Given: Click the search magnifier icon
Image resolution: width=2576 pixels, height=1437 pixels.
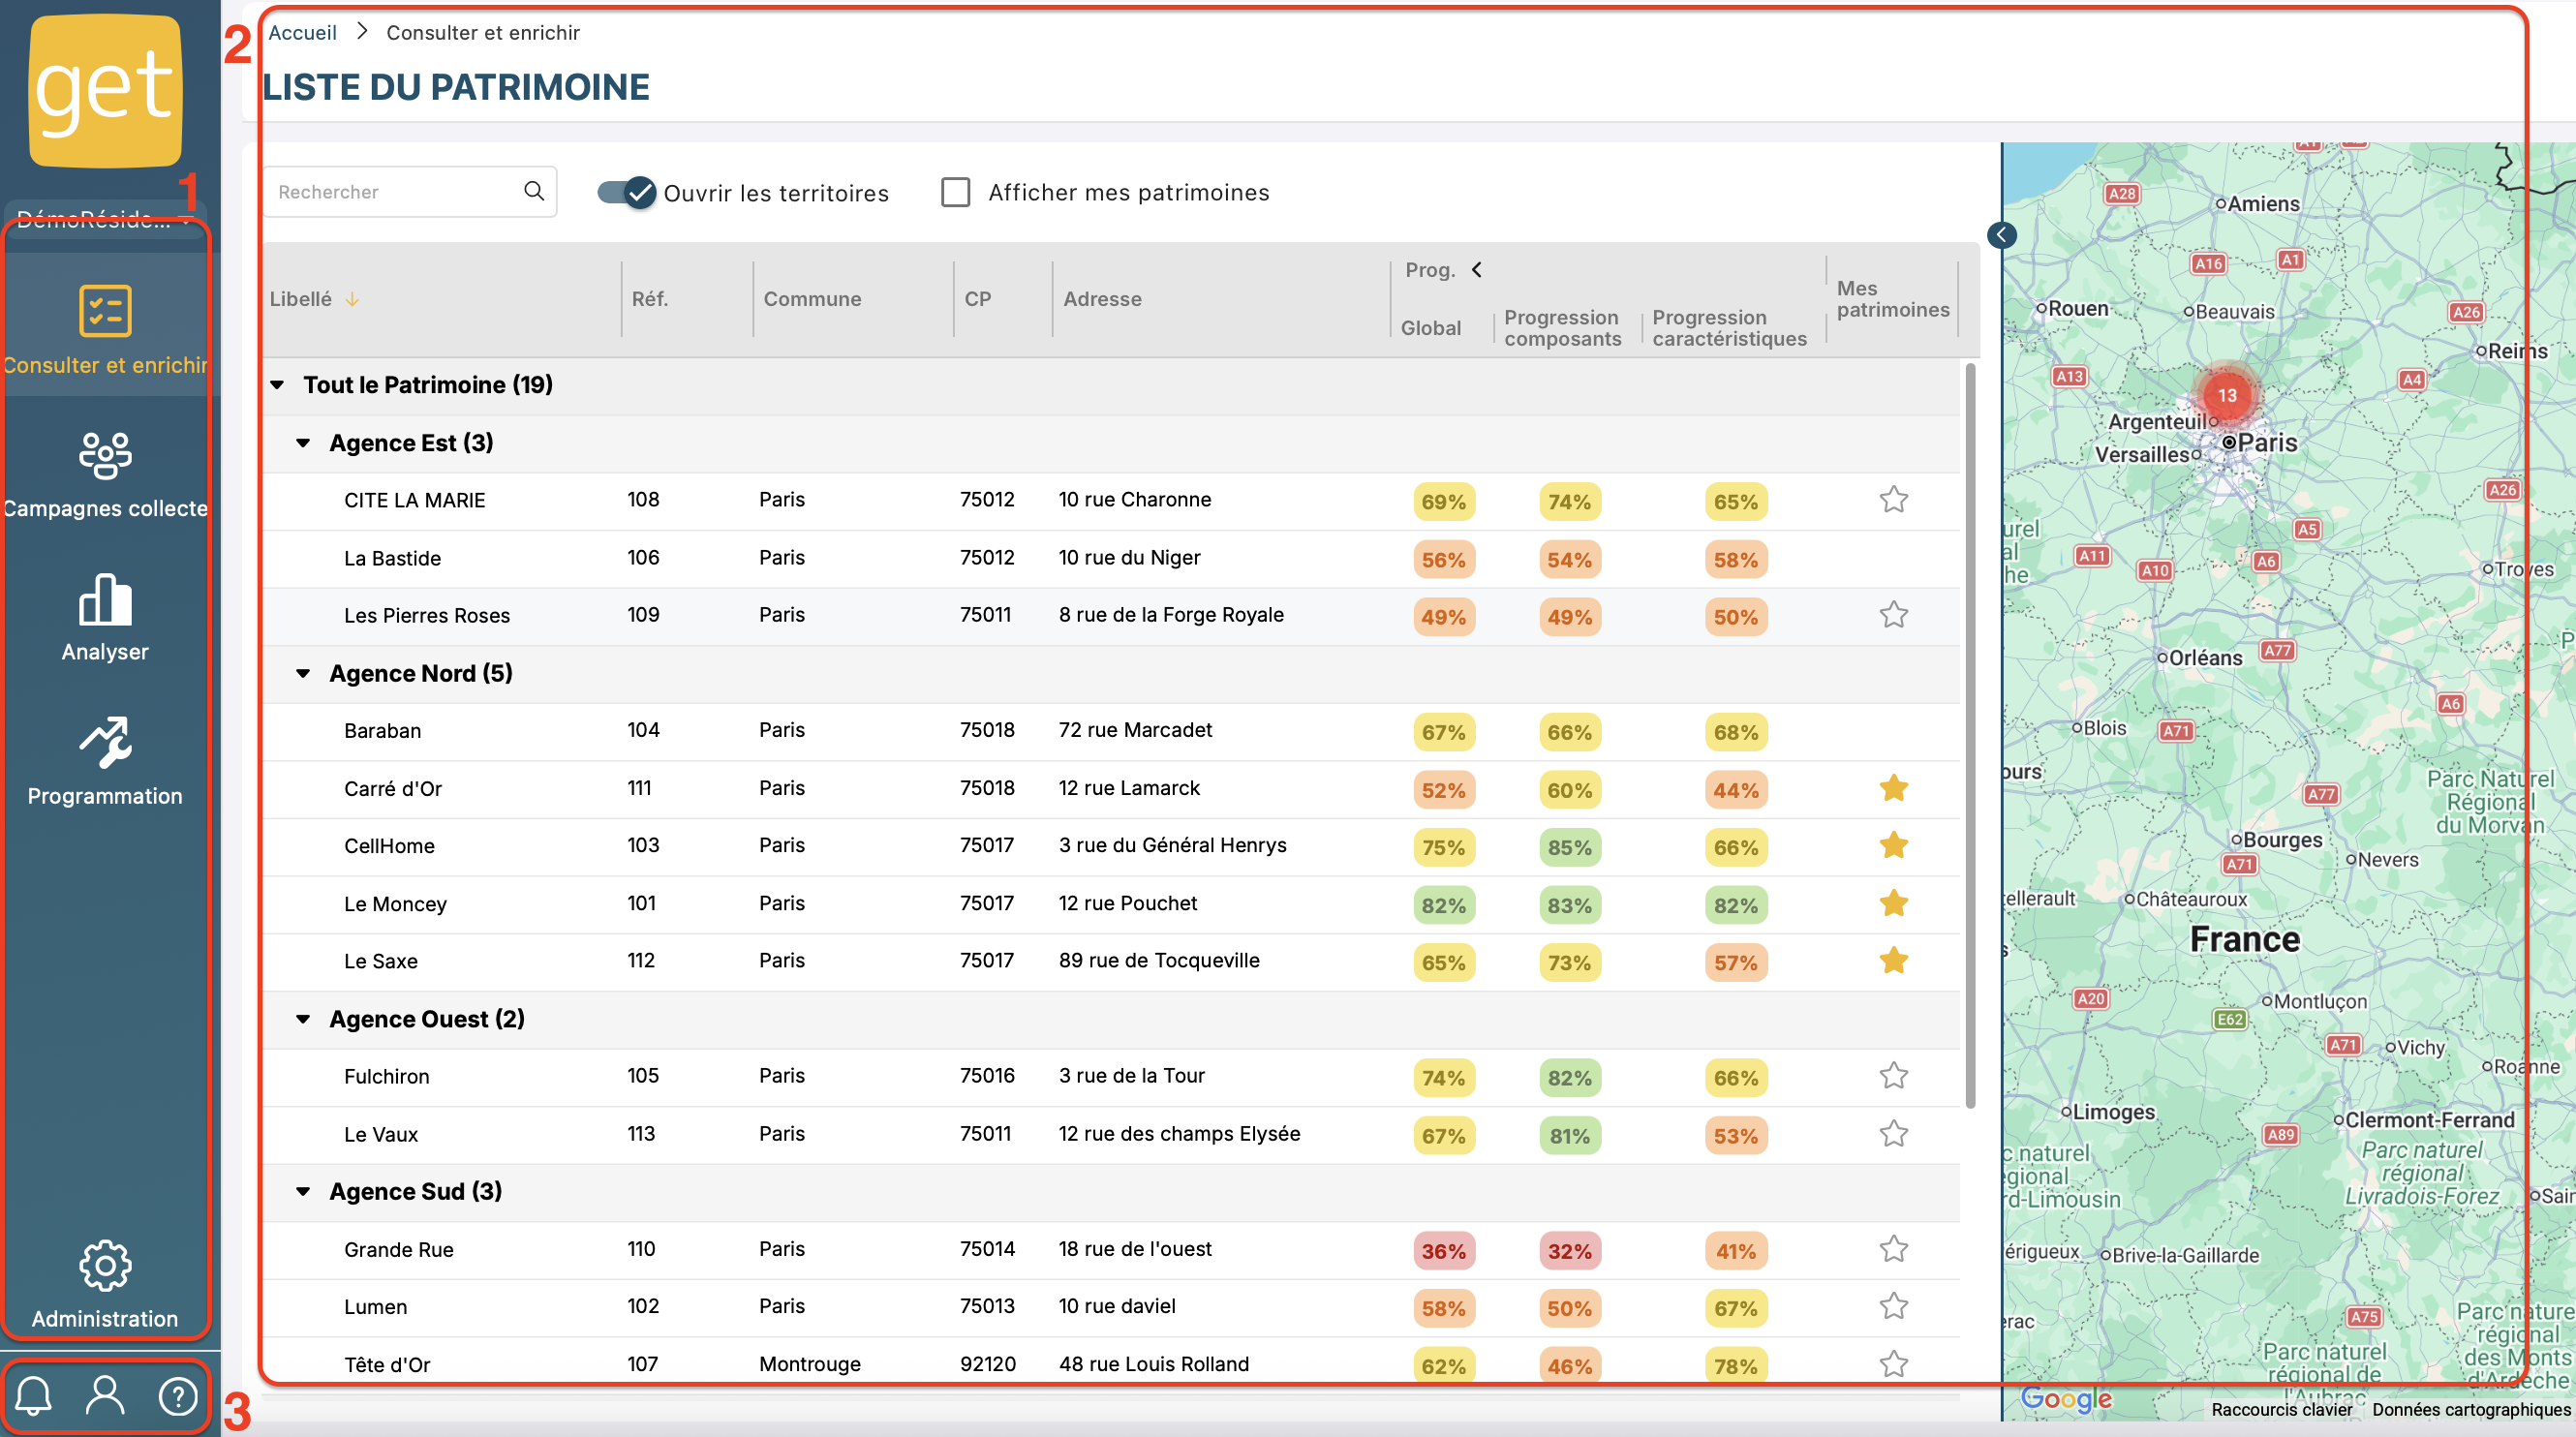Looking at the screenshot, I should [x=534, y=191].
